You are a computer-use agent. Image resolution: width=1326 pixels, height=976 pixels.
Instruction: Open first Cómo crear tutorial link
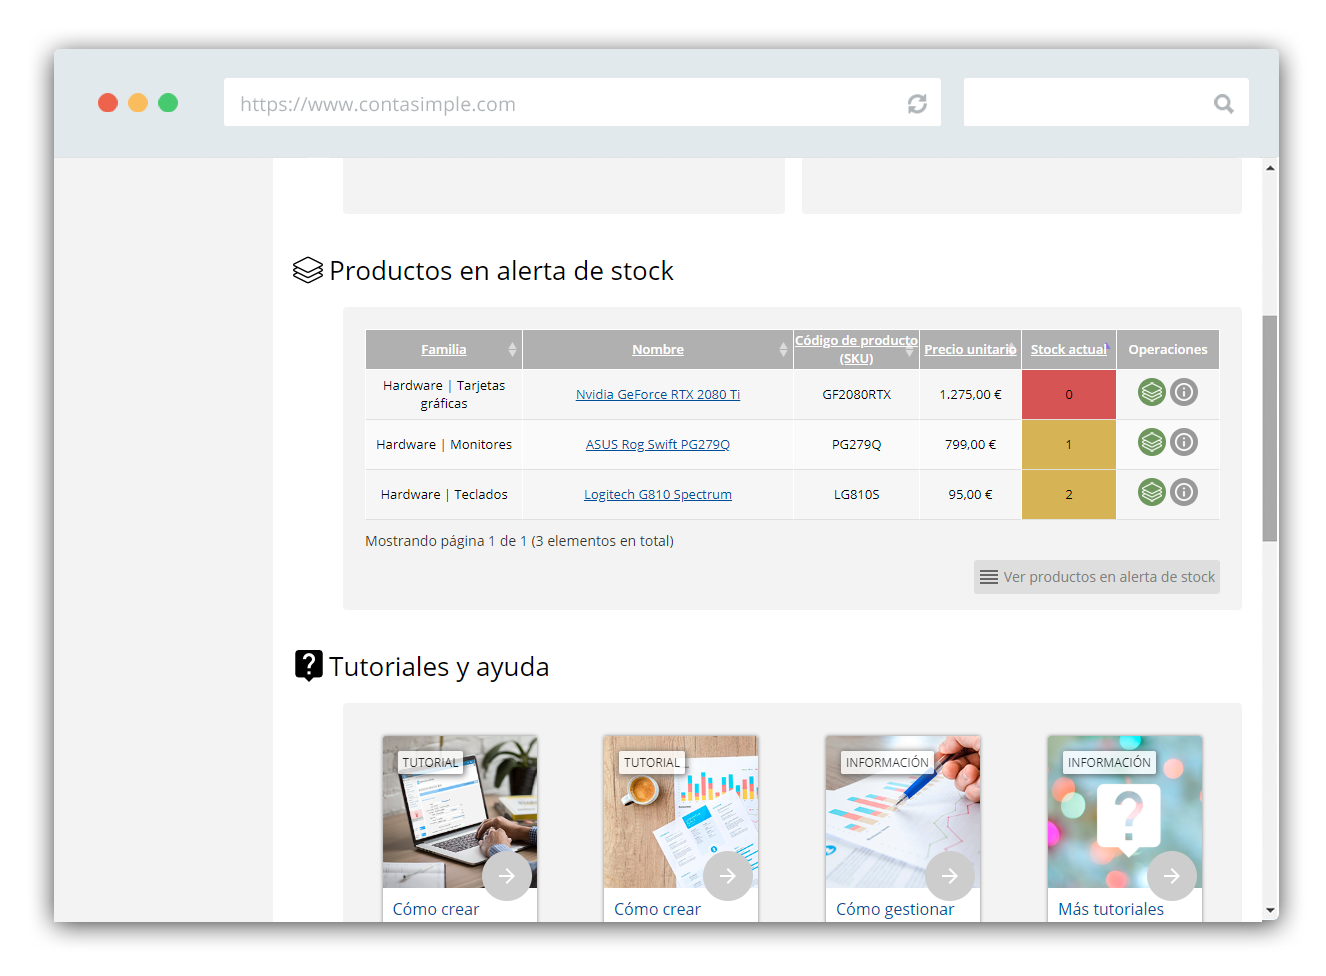tap(436, 909)
